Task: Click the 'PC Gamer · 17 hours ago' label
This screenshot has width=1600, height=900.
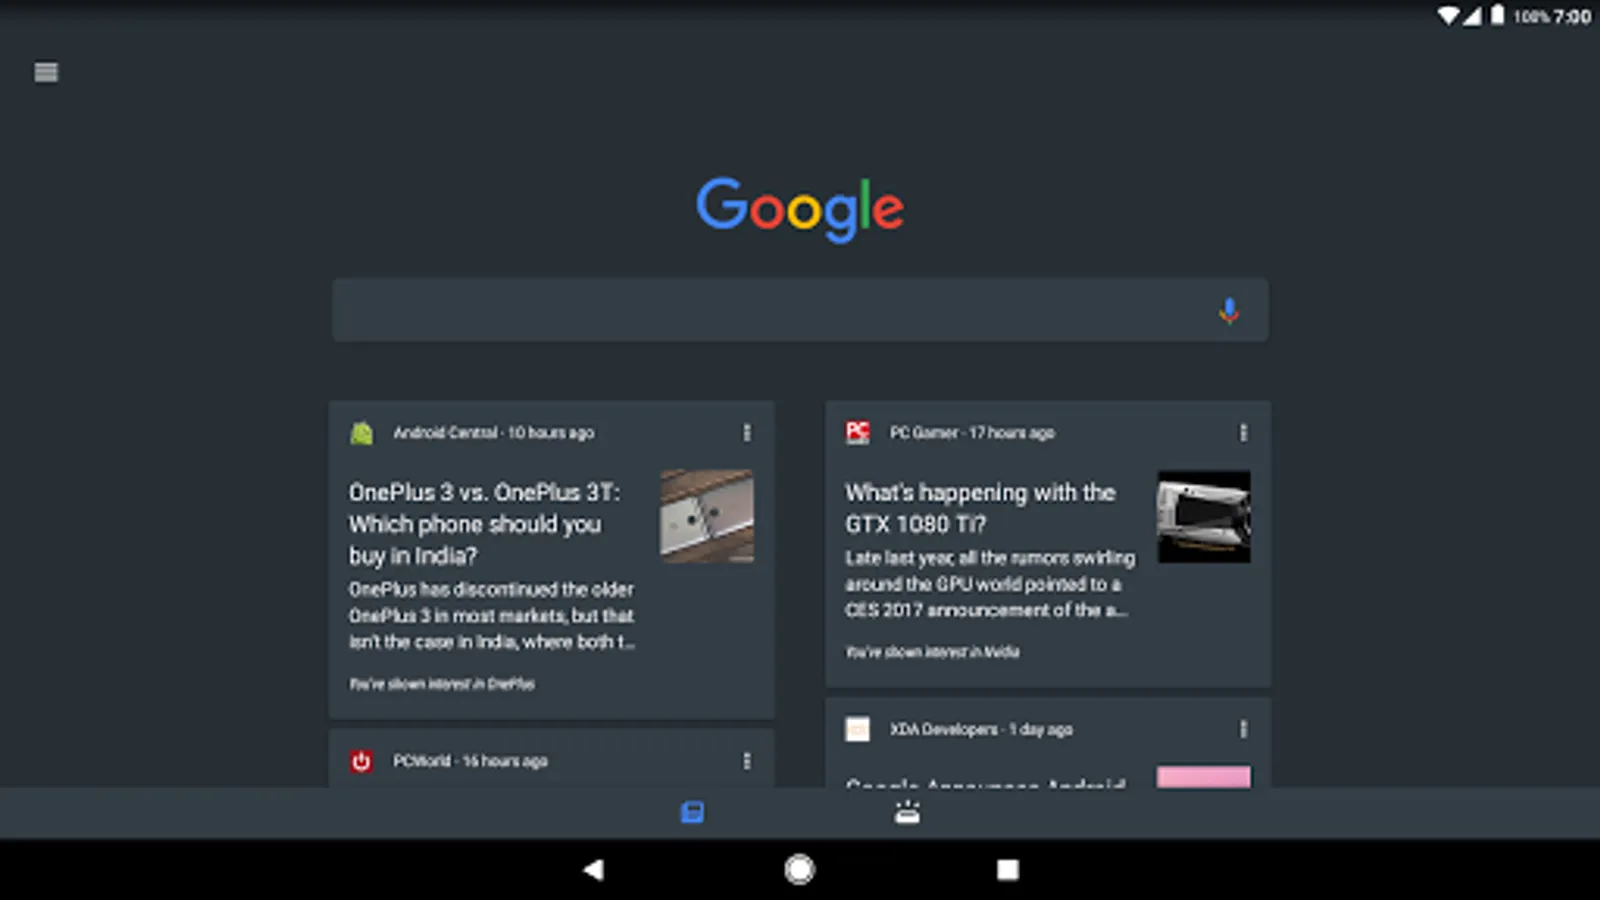Action: coord(972,433)
